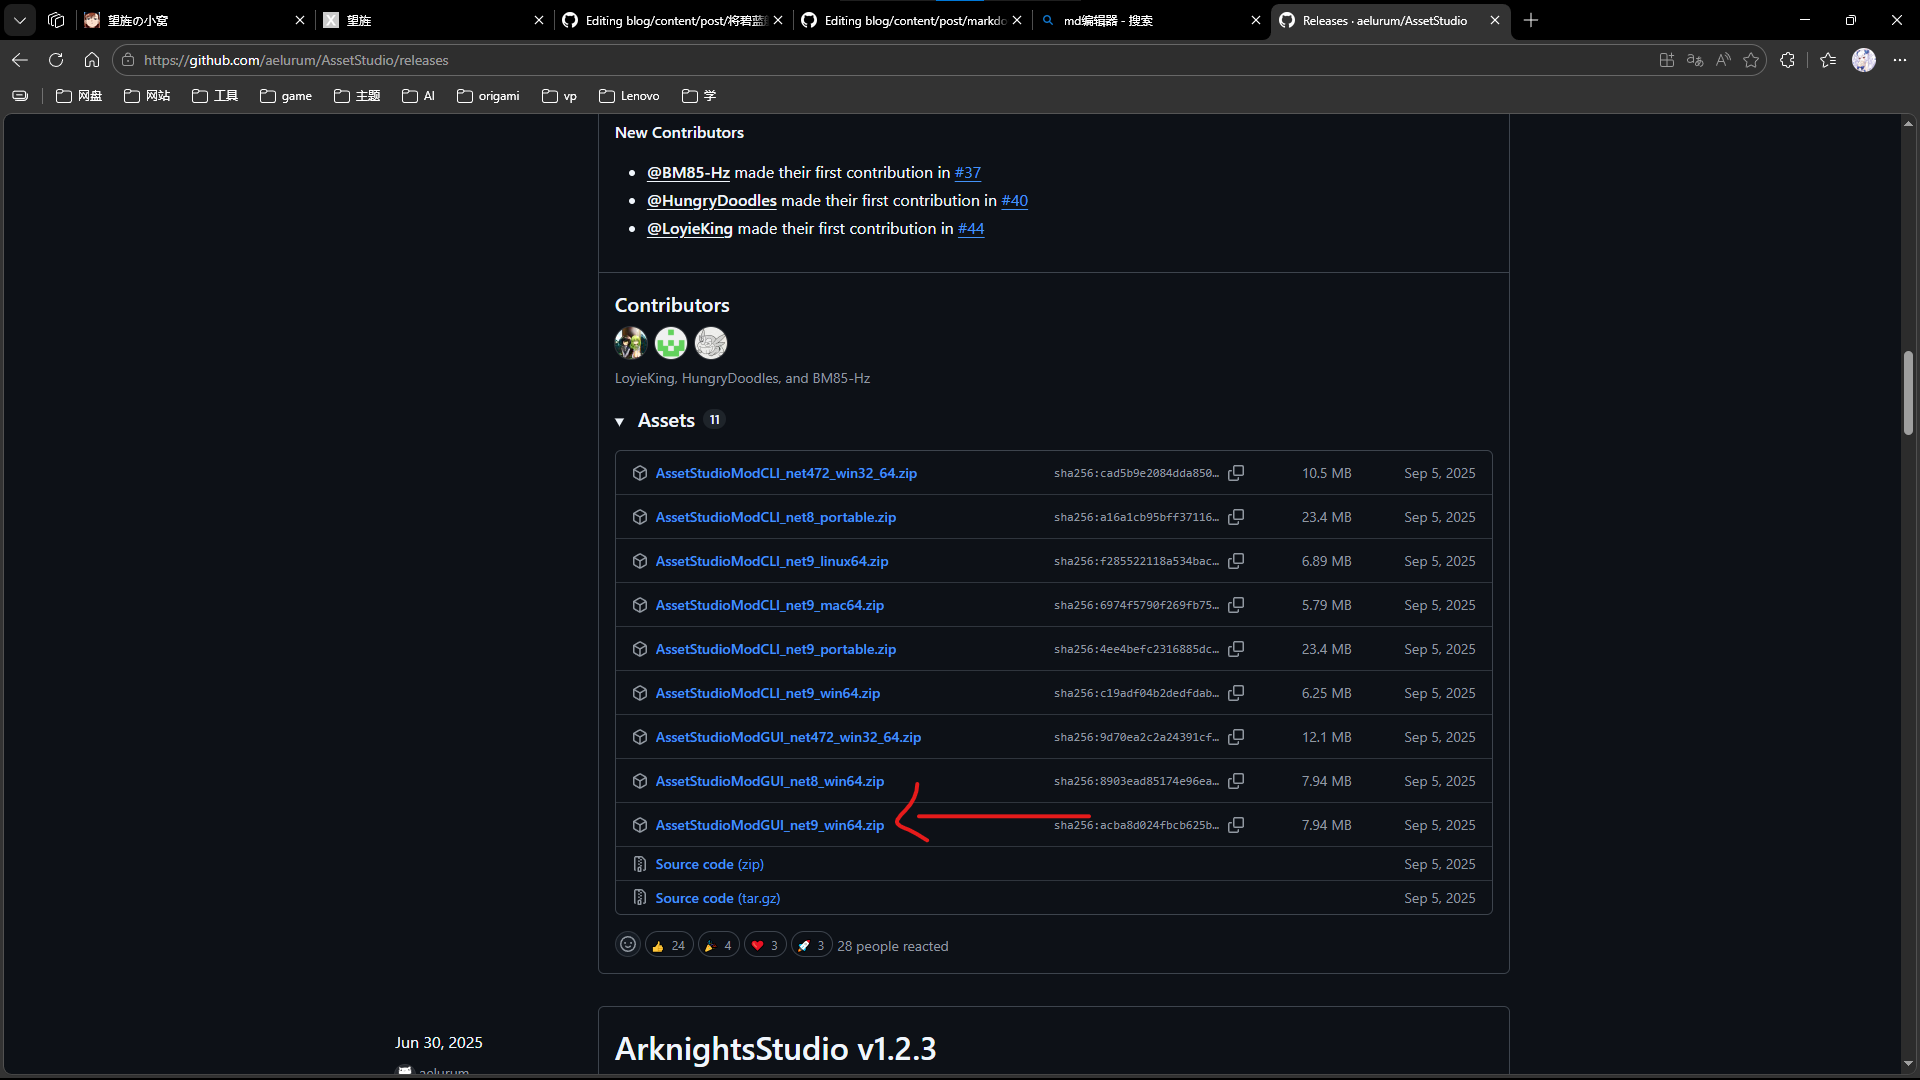Toggle the heart reaction
This screenshot has width=1920, height=1080.
[765, 945]
